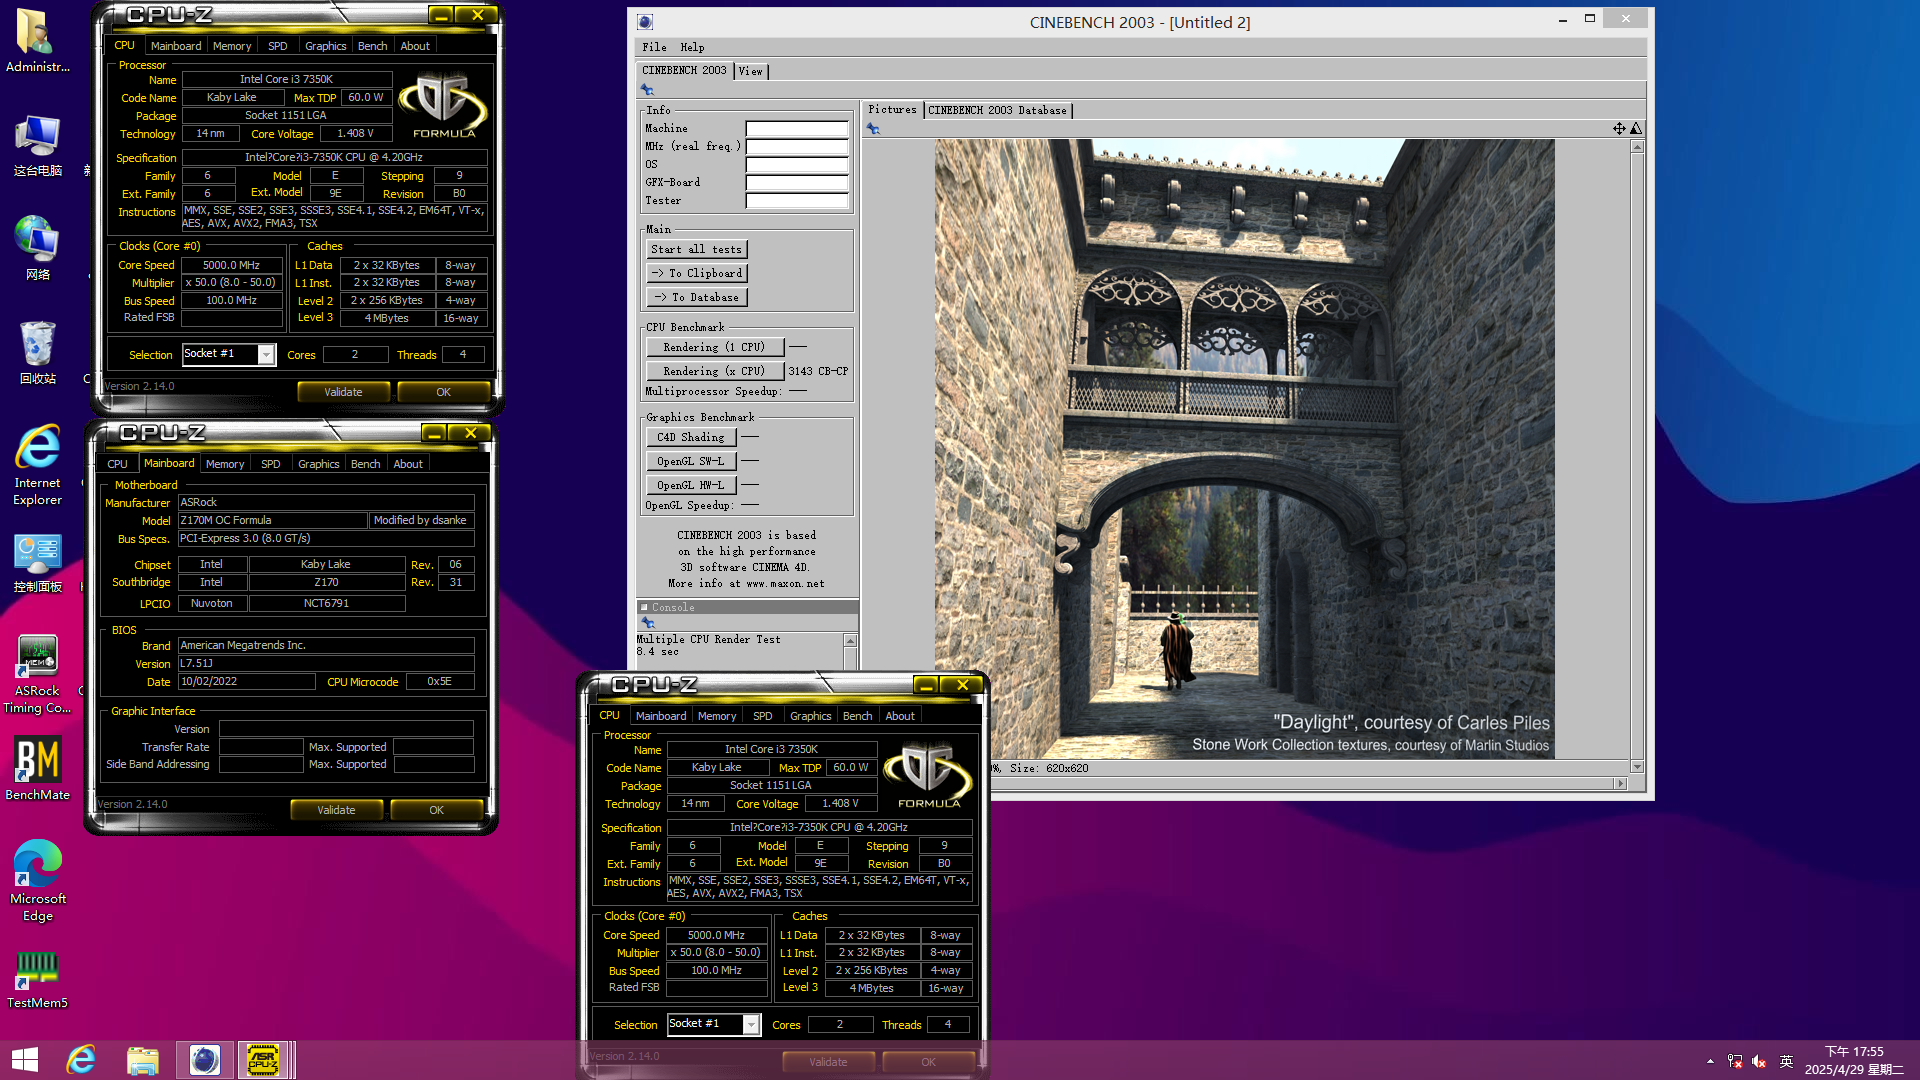Select the 网络 desktop icon

click(37, 249)
